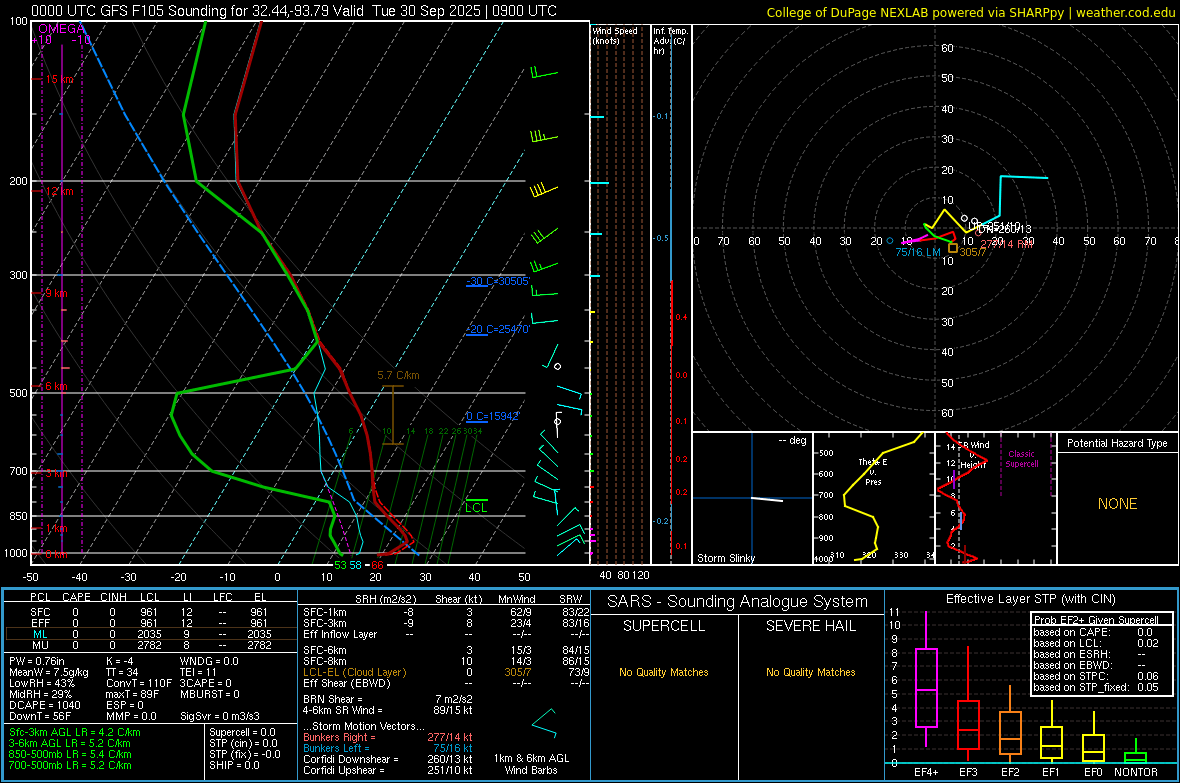Click the 'Inf. Temp. Adv. (C/hr)' panel header

670,41
